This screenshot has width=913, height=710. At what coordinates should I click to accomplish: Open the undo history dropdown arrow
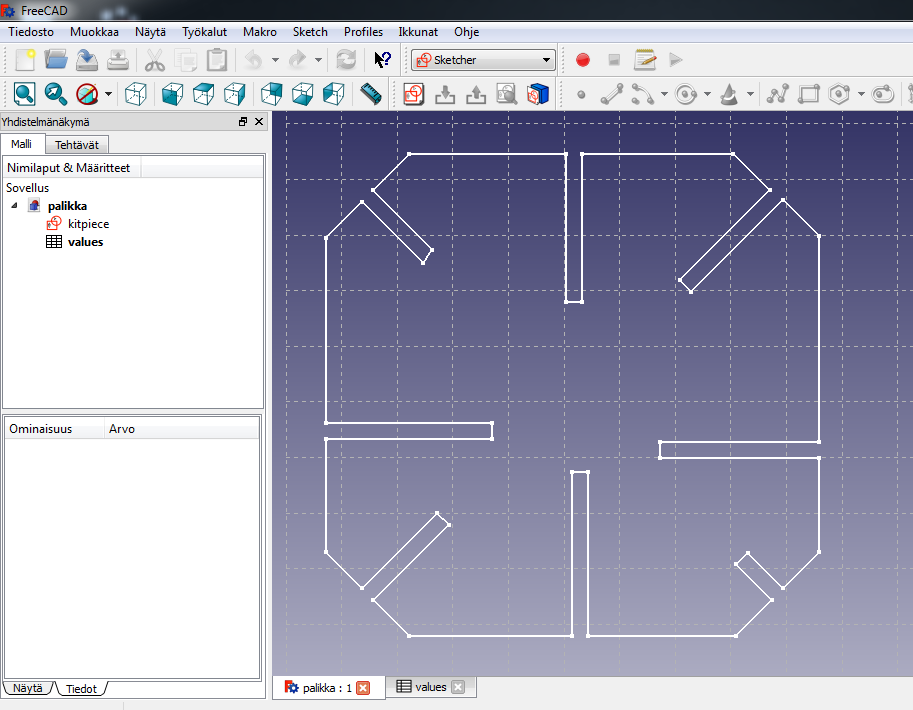(275, 60)
